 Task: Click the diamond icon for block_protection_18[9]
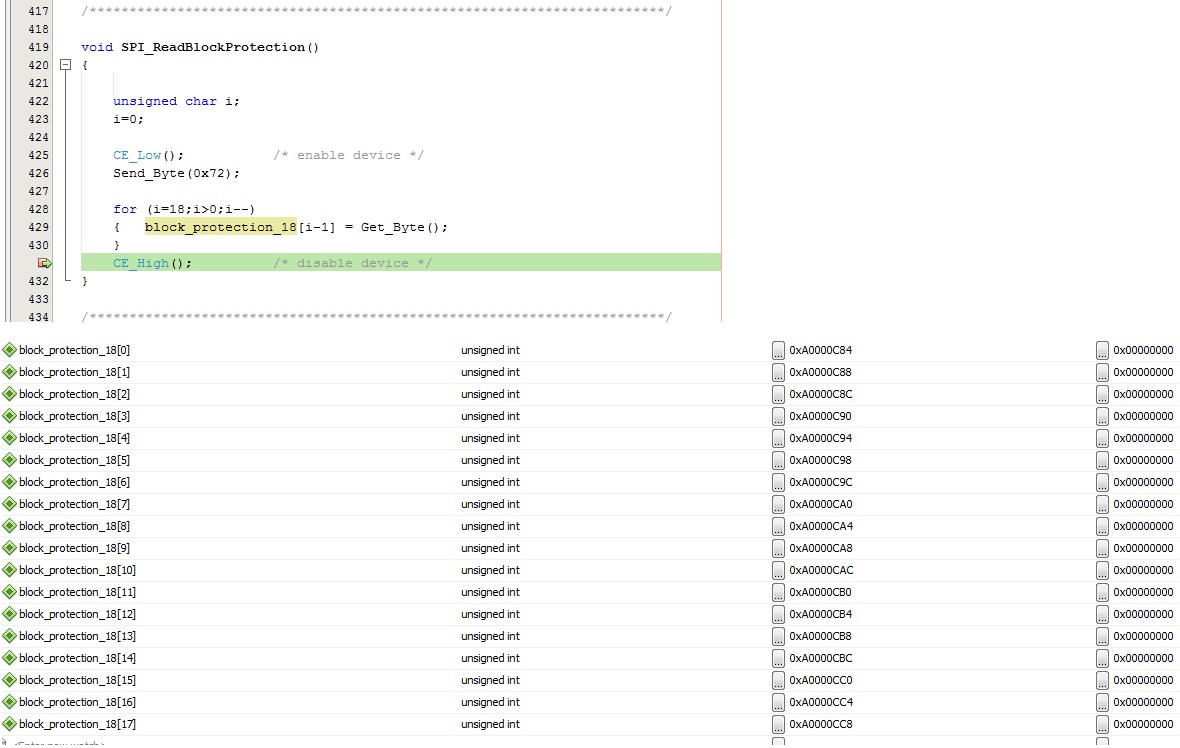pyautogui.click(x=9, y=548)
